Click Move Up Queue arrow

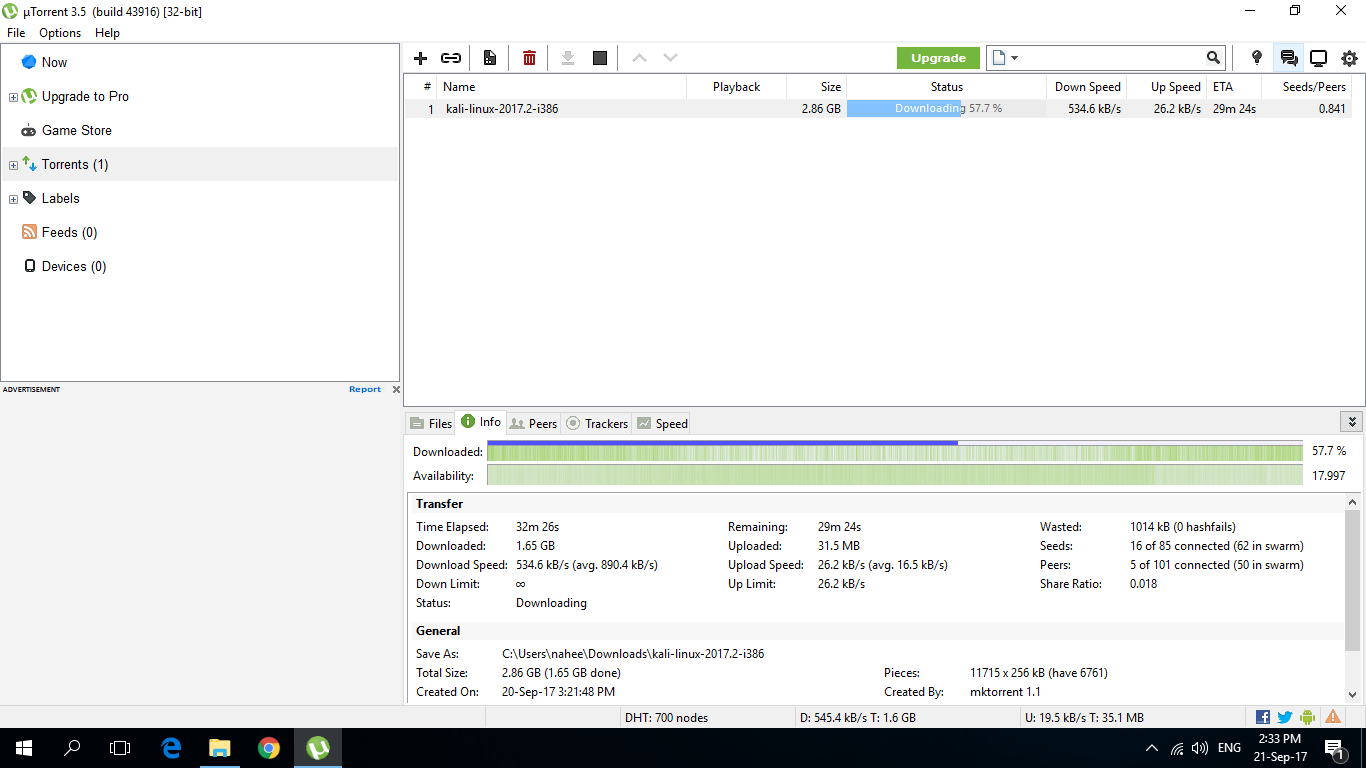(x=639, y=58)
